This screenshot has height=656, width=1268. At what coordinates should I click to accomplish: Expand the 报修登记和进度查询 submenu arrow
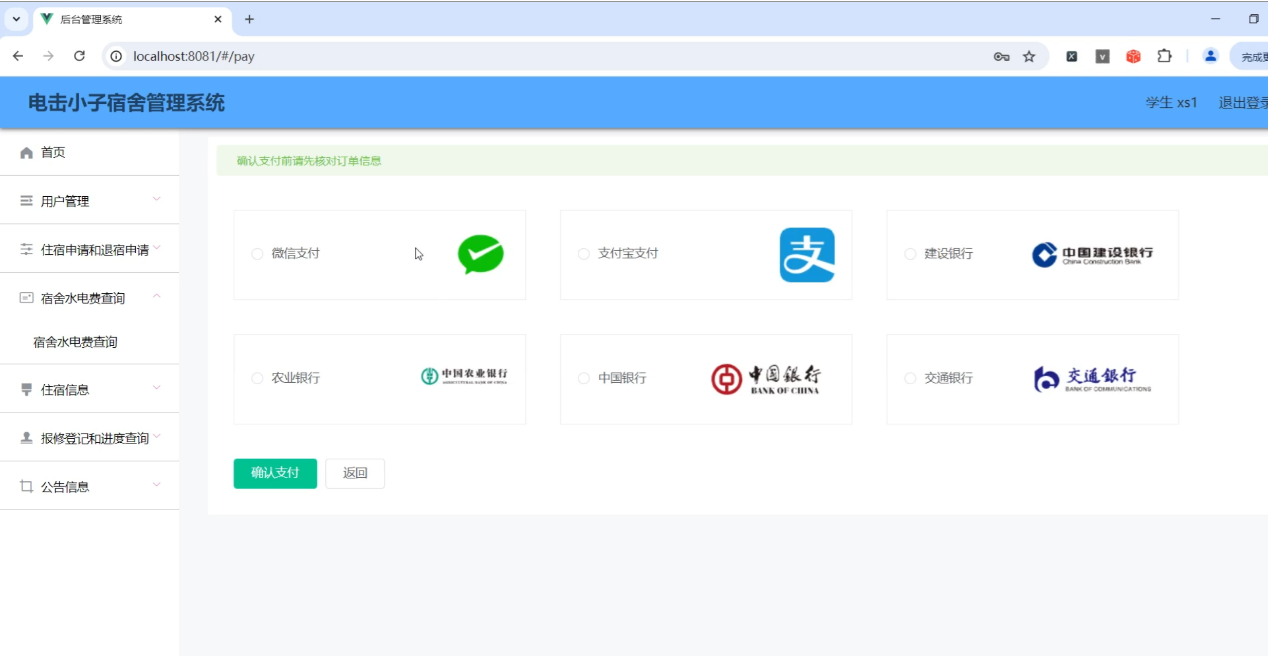pos(156,436)
